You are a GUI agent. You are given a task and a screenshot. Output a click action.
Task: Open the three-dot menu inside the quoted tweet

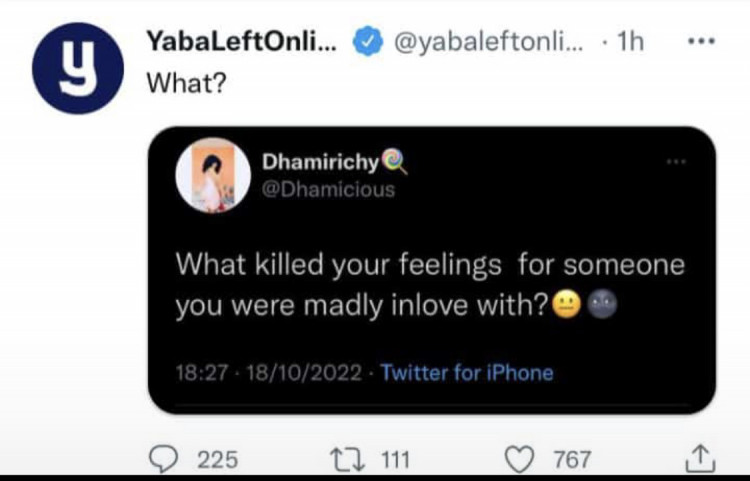point(679,161)
